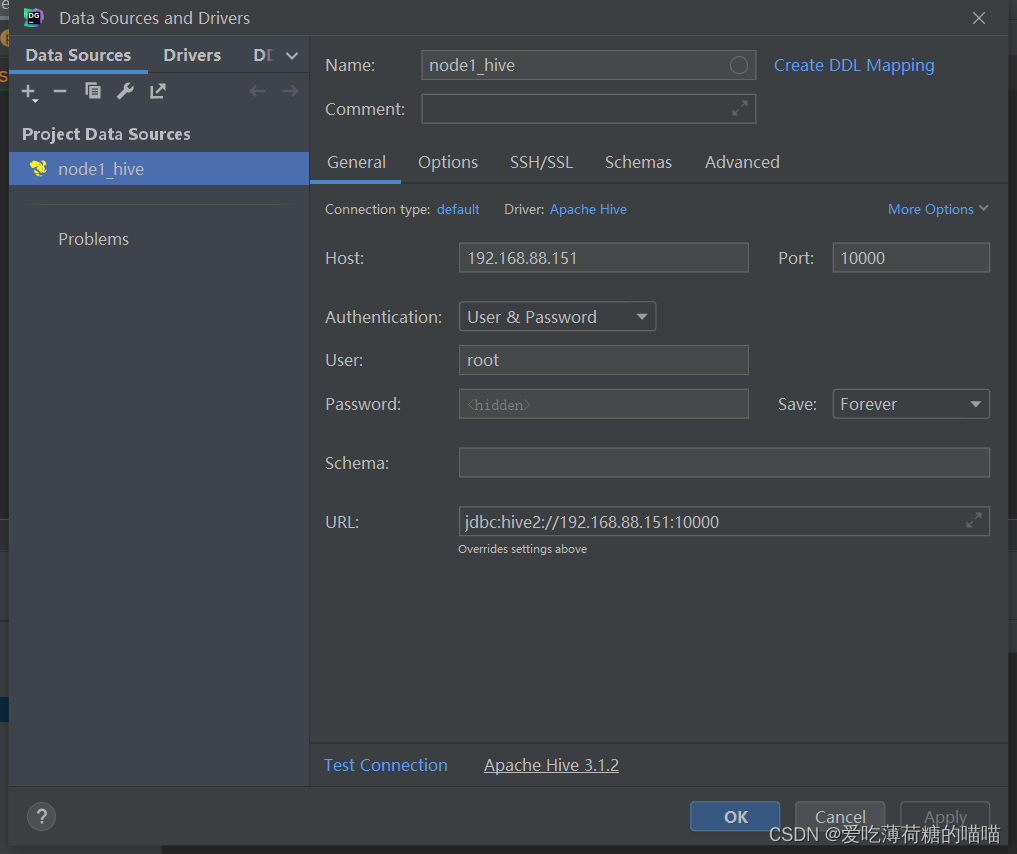Navigate forward with right arrow icon
The width and height of the screenshot is (1017, 854).
coord(291,91)
